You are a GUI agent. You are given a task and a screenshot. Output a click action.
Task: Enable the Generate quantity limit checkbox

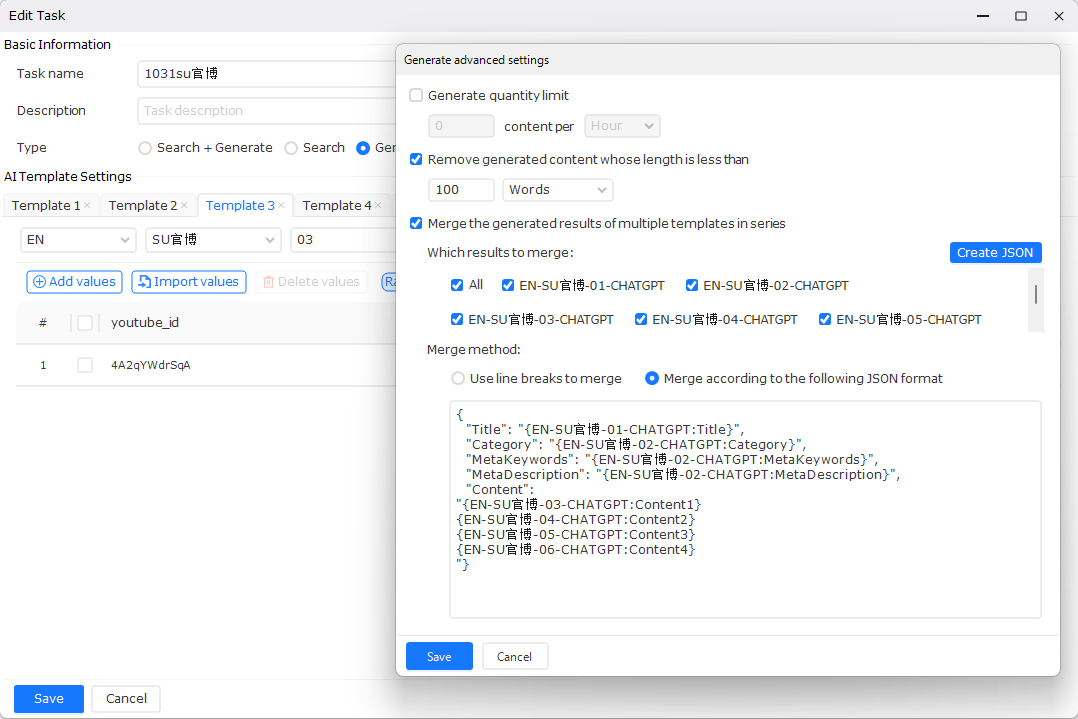click(416, 96)
